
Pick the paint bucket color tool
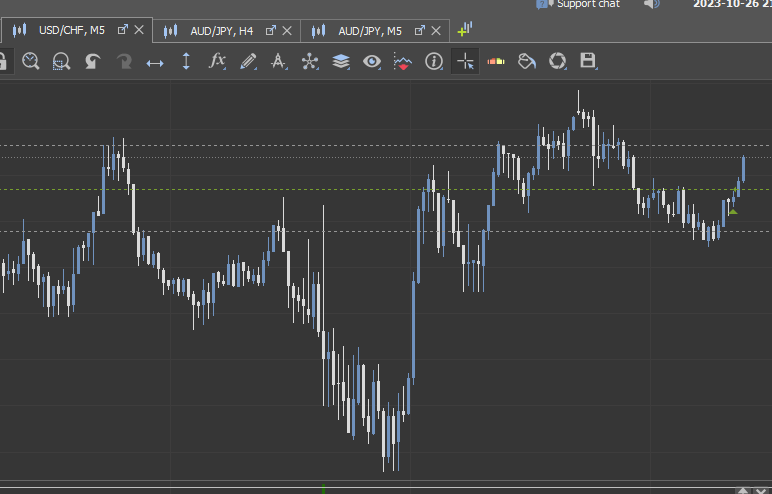pyautogui.click(x=526, y=62)
